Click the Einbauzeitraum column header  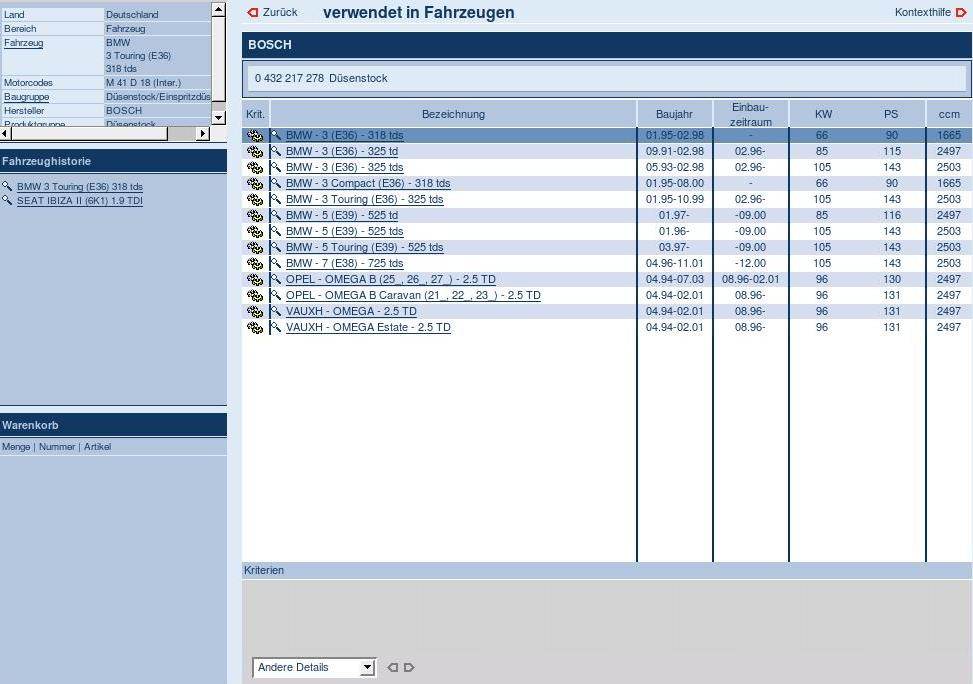(751, 114)
